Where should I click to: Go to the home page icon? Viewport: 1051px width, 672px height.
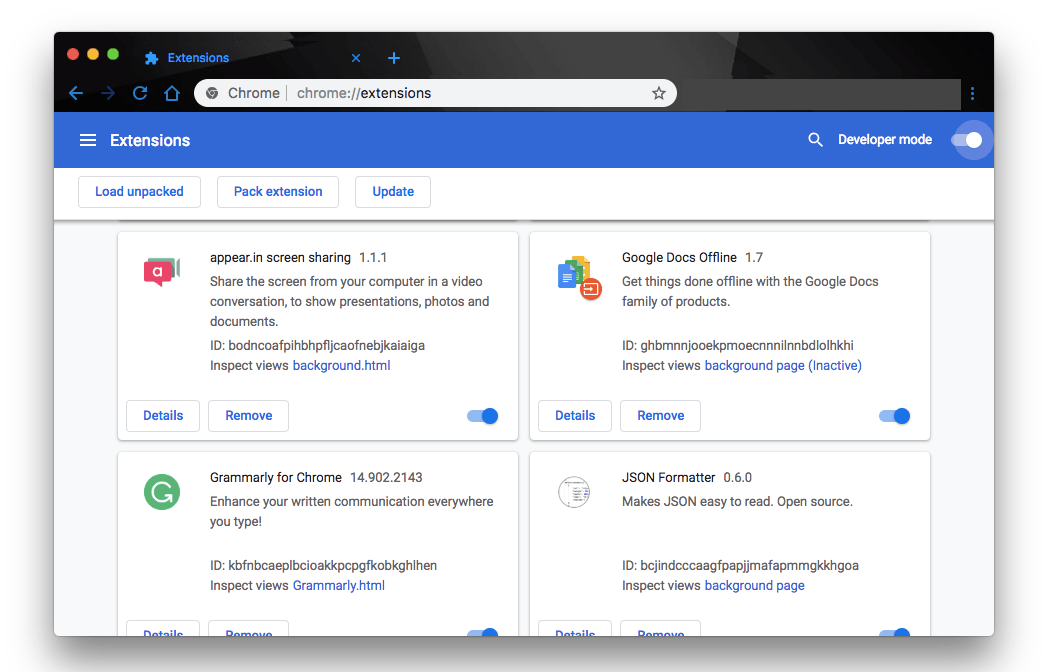(x=172, y=93)
